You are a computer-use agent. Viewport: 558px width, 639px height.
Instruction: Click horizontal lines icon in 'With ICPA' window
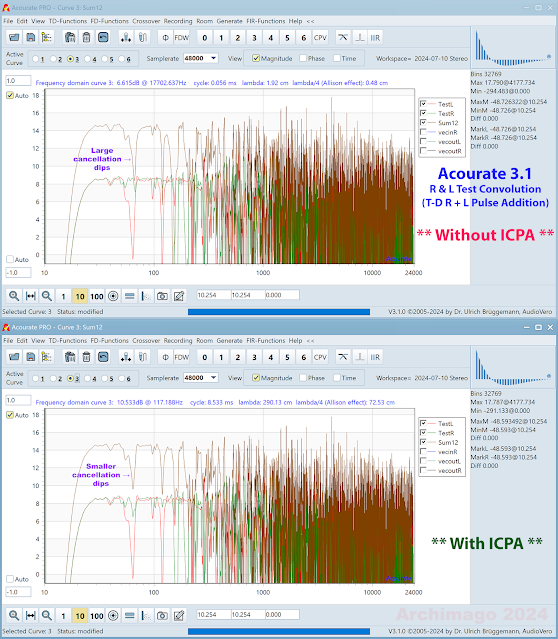click(x=130, y=616)
